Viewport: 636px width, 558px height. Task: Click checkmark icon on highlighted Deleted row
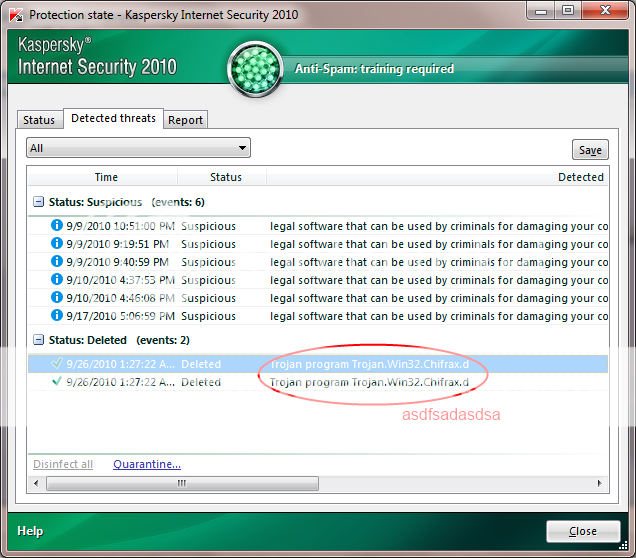pos(57,363)
